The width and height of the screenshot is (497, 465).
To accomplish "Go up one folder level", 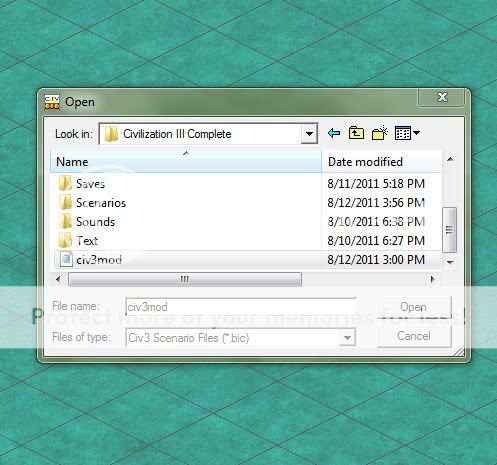I will 356,133.
